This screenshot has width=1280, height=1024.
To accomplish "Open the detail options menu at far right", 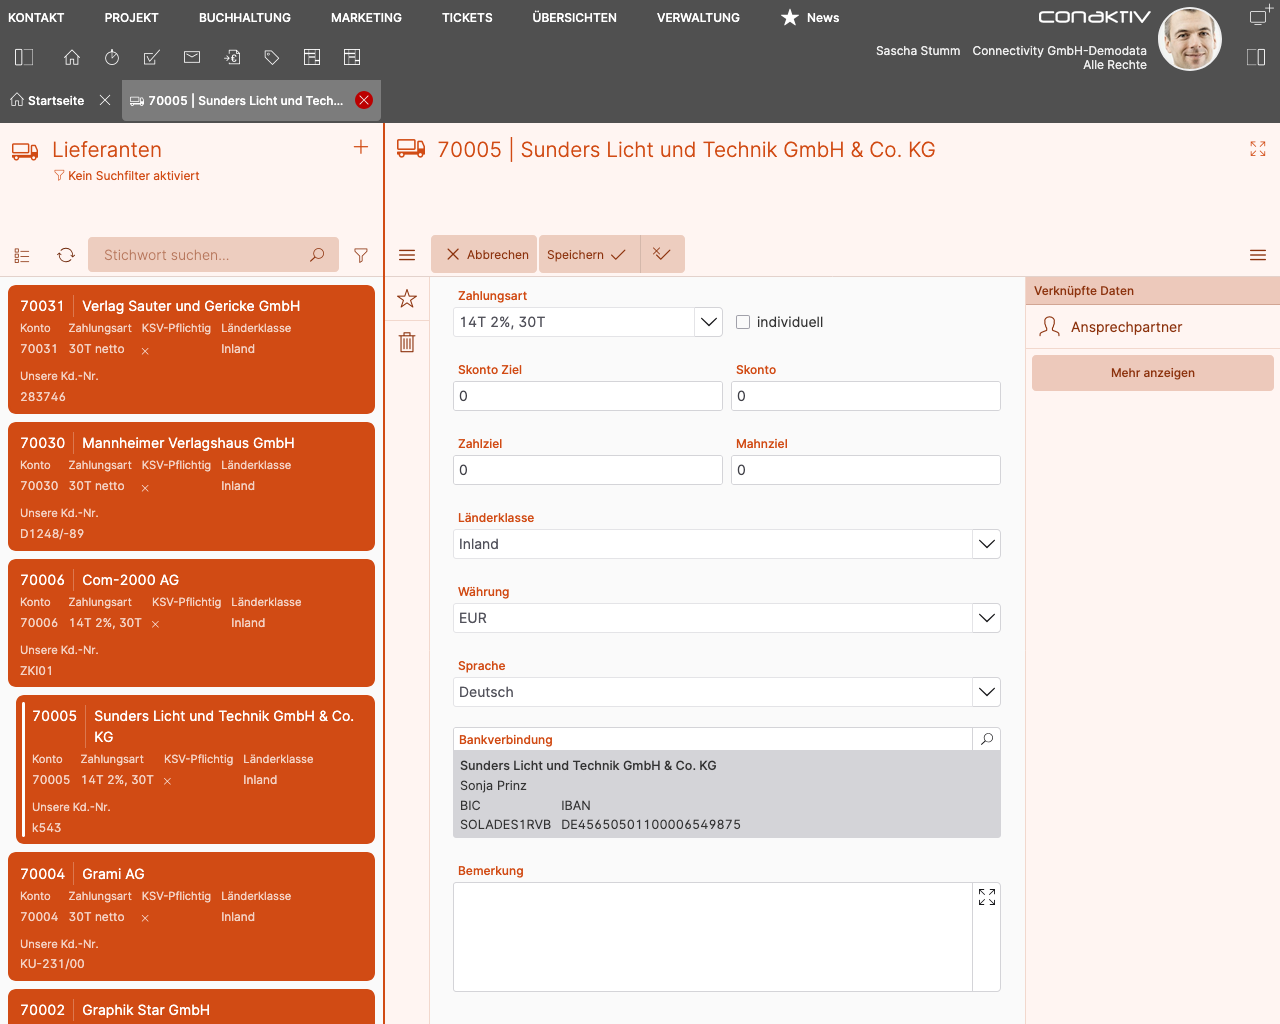I will (1258, 255).
